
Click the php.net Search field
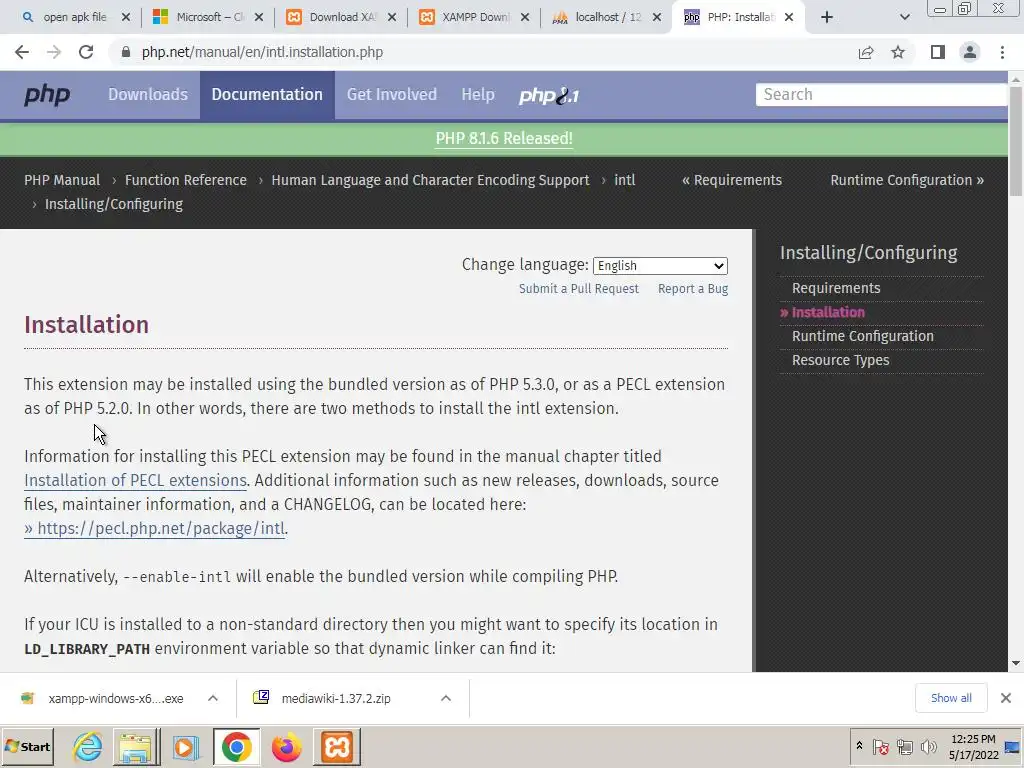pyautogui.click(x=882, y=95)
